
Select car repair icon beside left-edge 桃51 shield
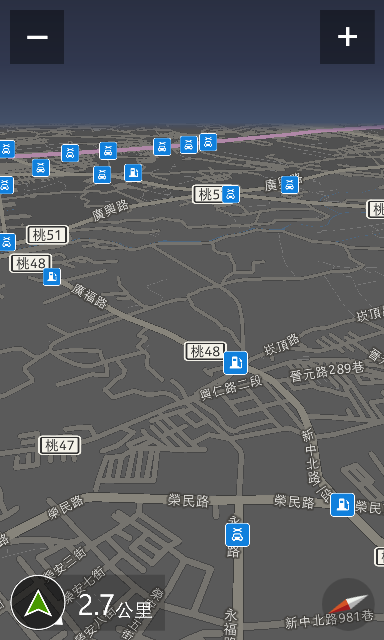[x=7, y=242]
